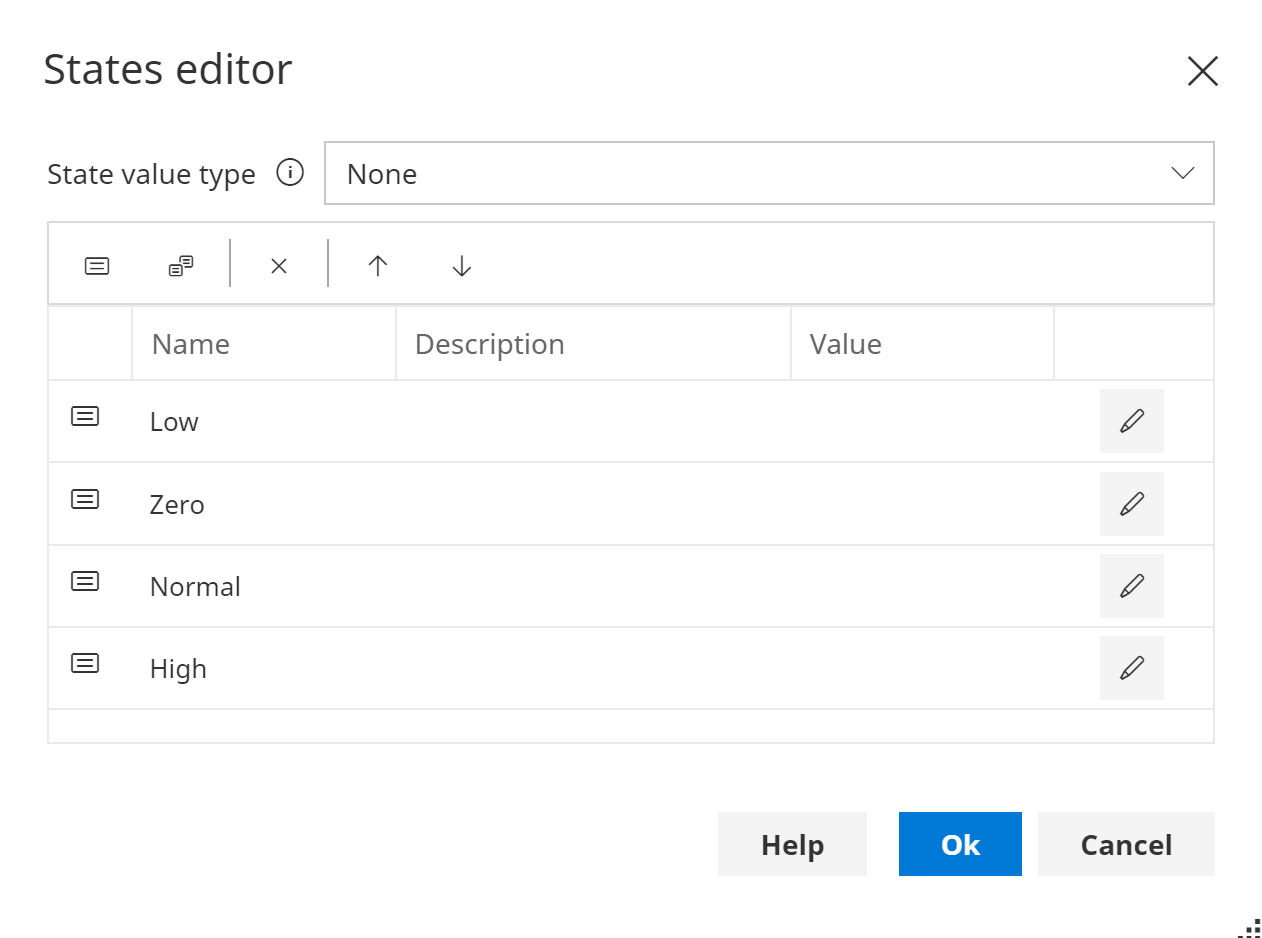The image size is (1262, 938).
Task: Move the selected state up
Action: coord(377,266)
